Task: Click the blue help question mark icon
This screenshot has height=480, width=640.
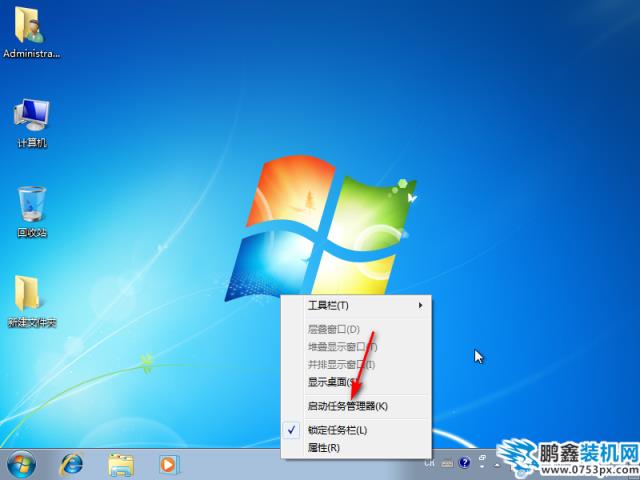Action: [464, 463]
